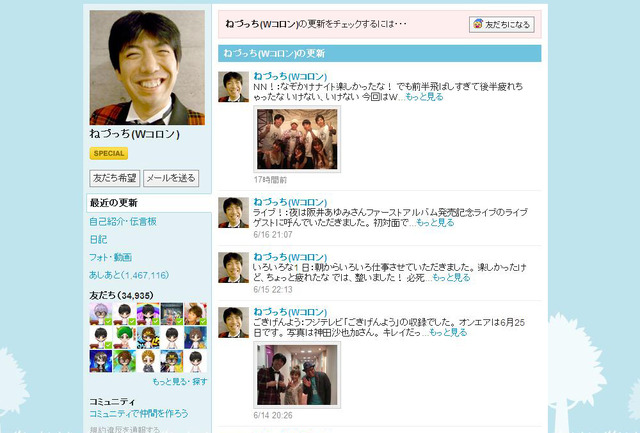
Task: Open the large profile photo
Action: pyautogui.click(x=147, y=67)
